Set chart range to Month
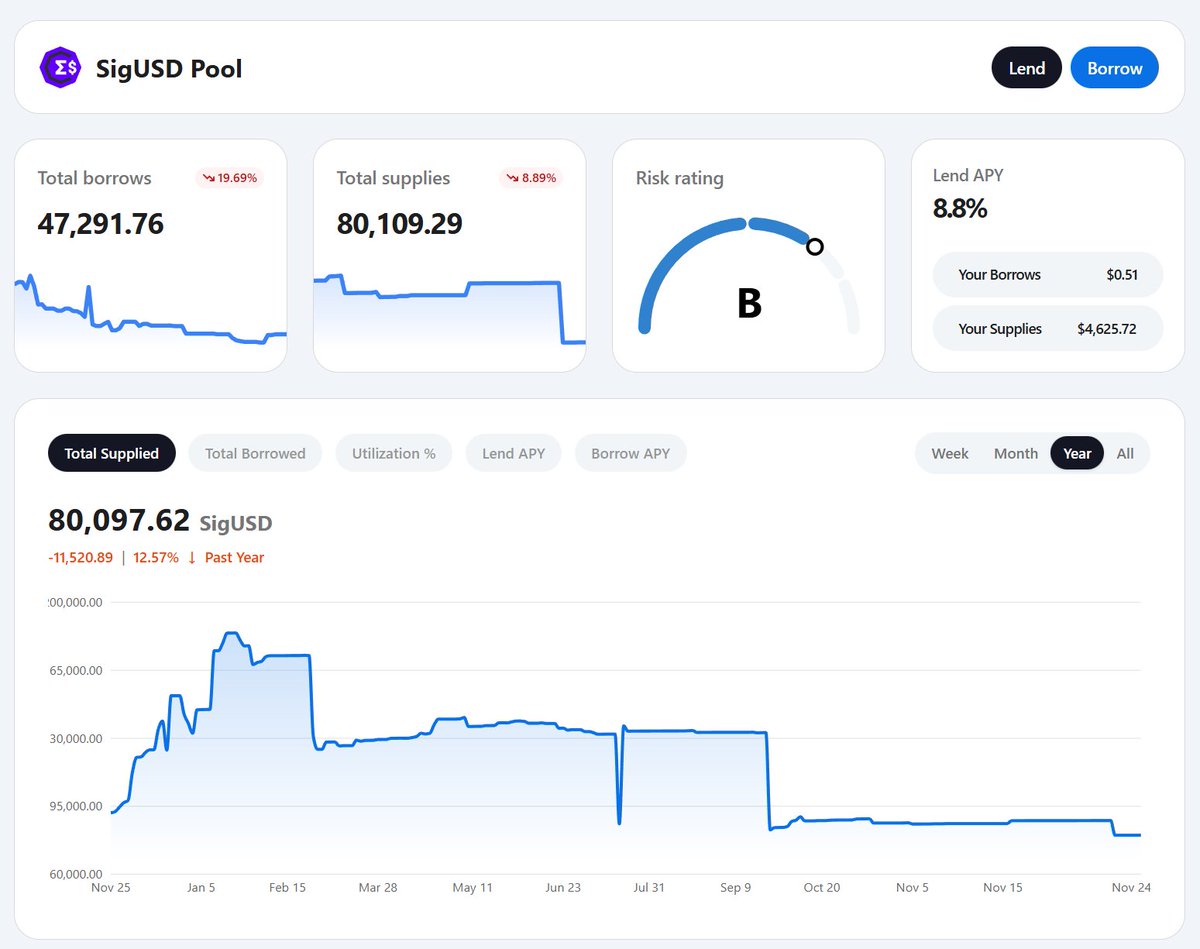The image size is (1200, 949). pos(1016,453)
